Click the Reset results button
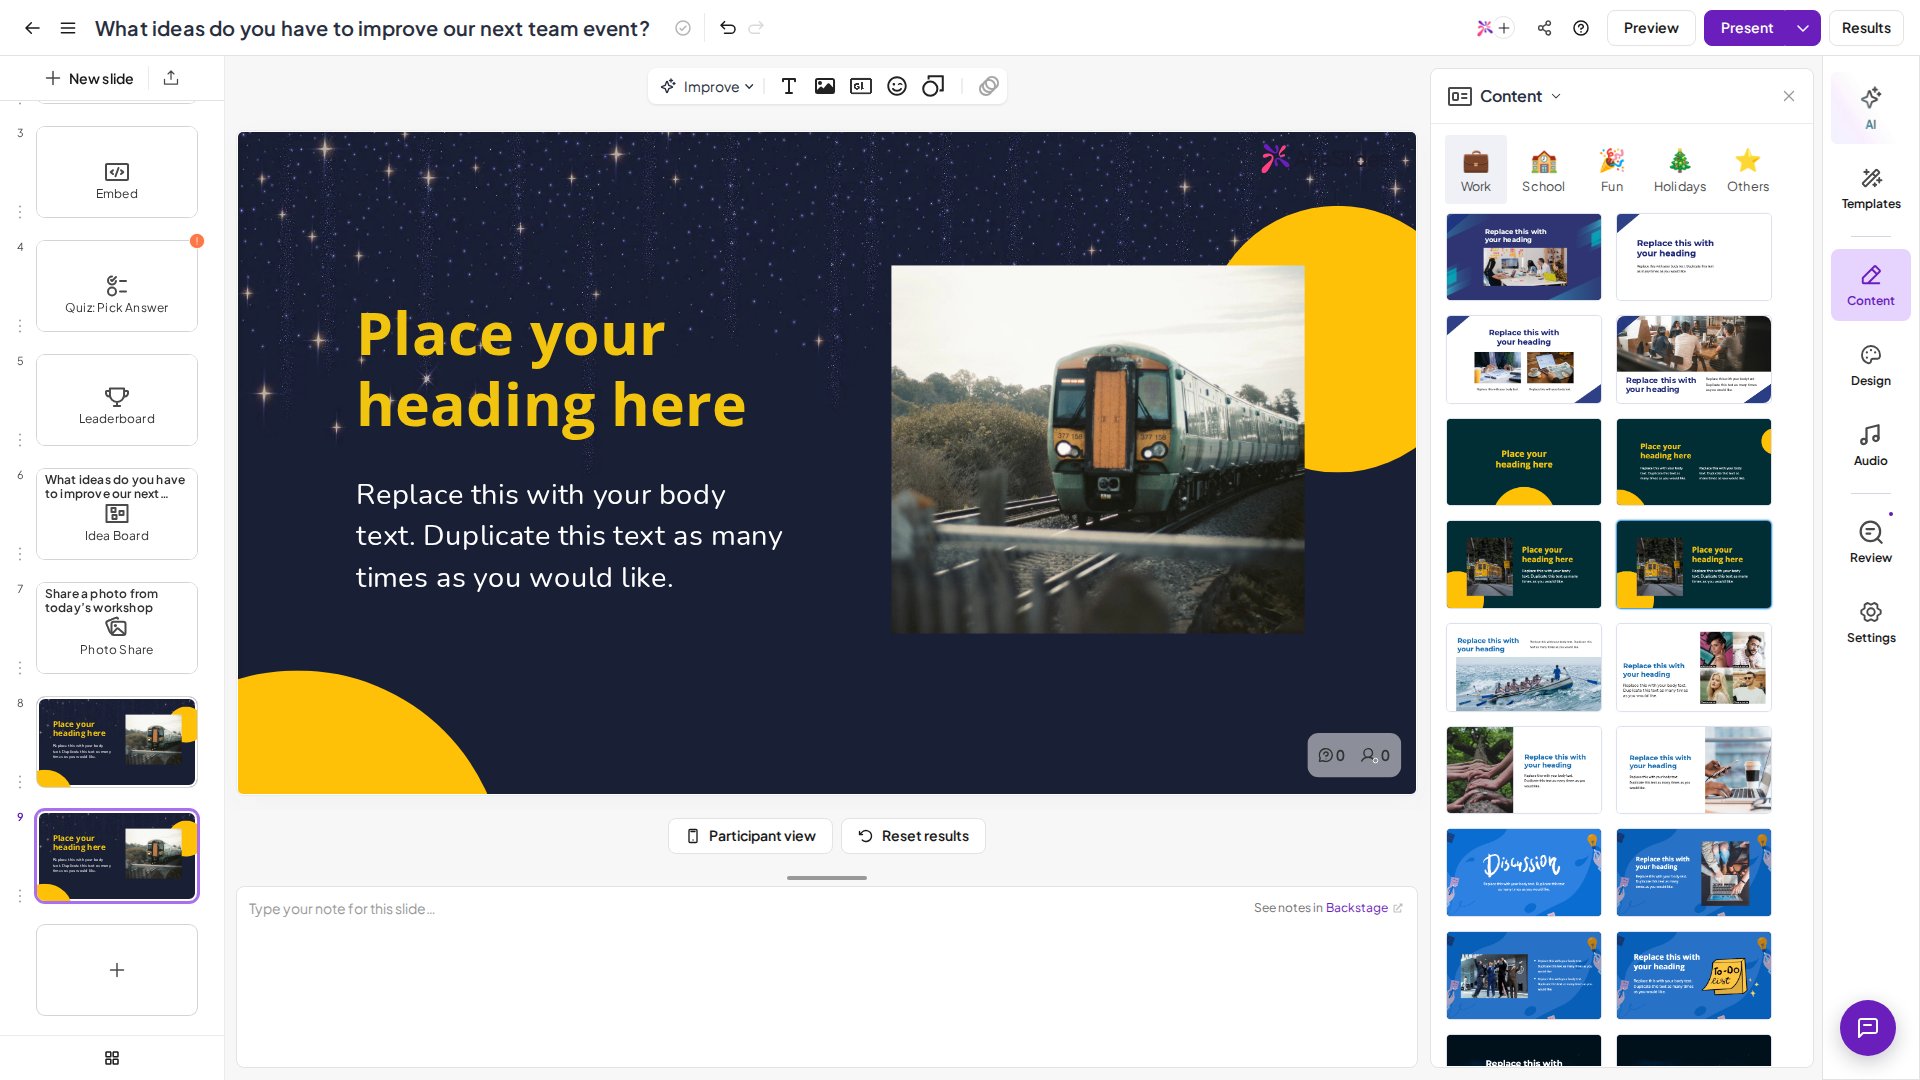This screenshot has width=1920, height=1080. (913, 836)
